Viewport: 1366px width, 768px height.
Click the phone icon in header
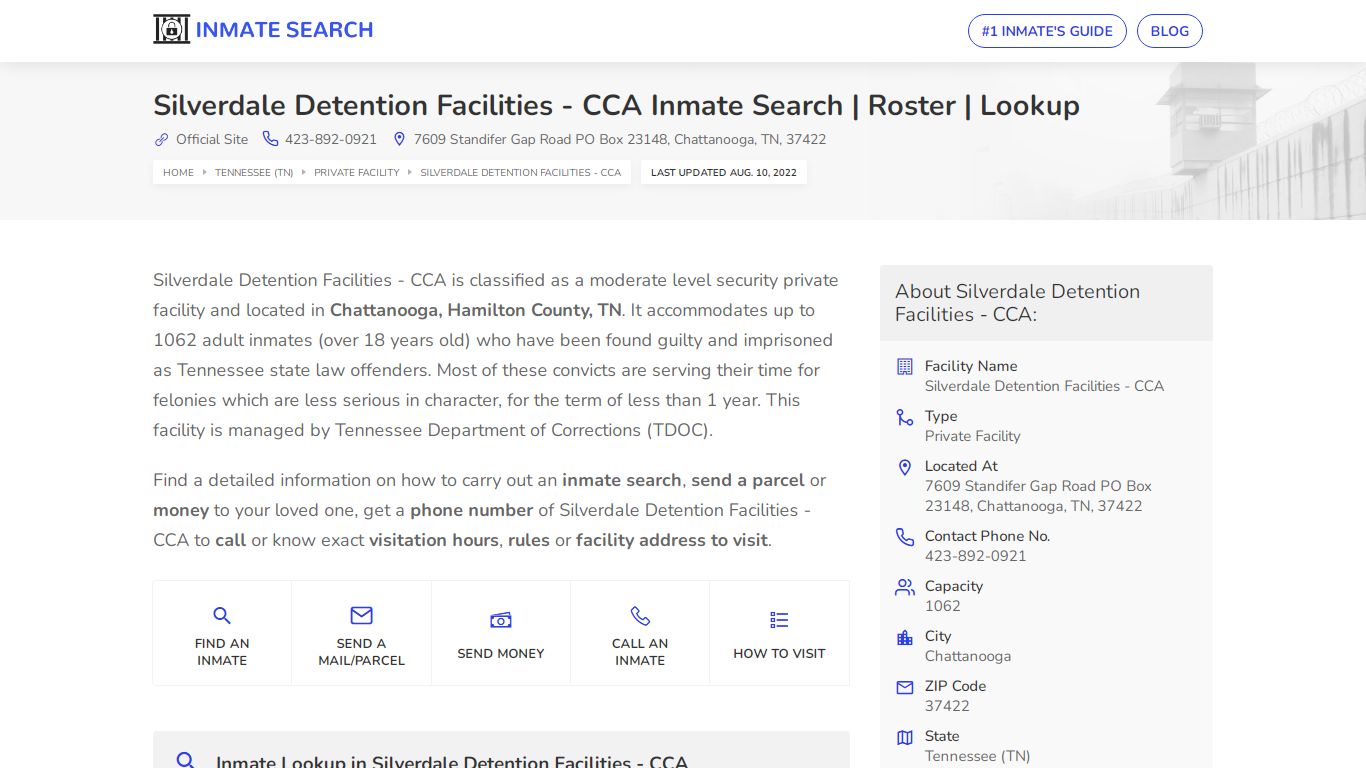pos(270,139)
